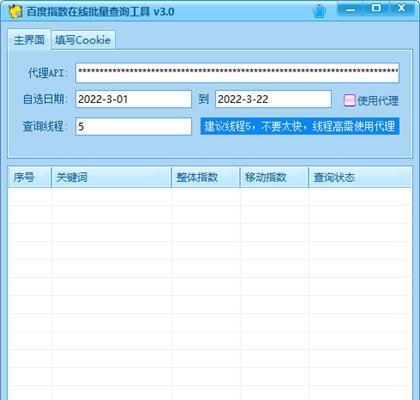
Task: Click the app logo icon in title bar
Action: click(15, 12)
